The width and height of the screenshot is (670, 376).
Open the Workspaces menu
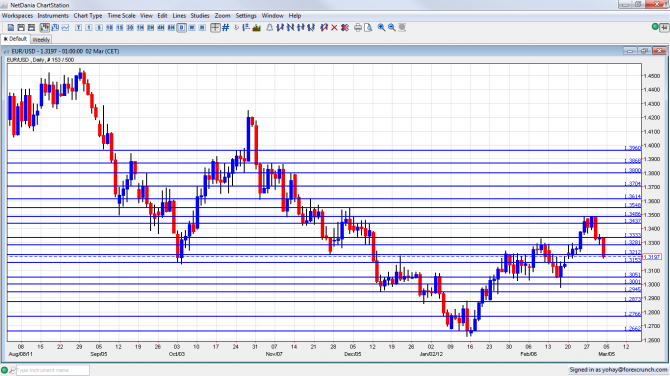(18, 16)
